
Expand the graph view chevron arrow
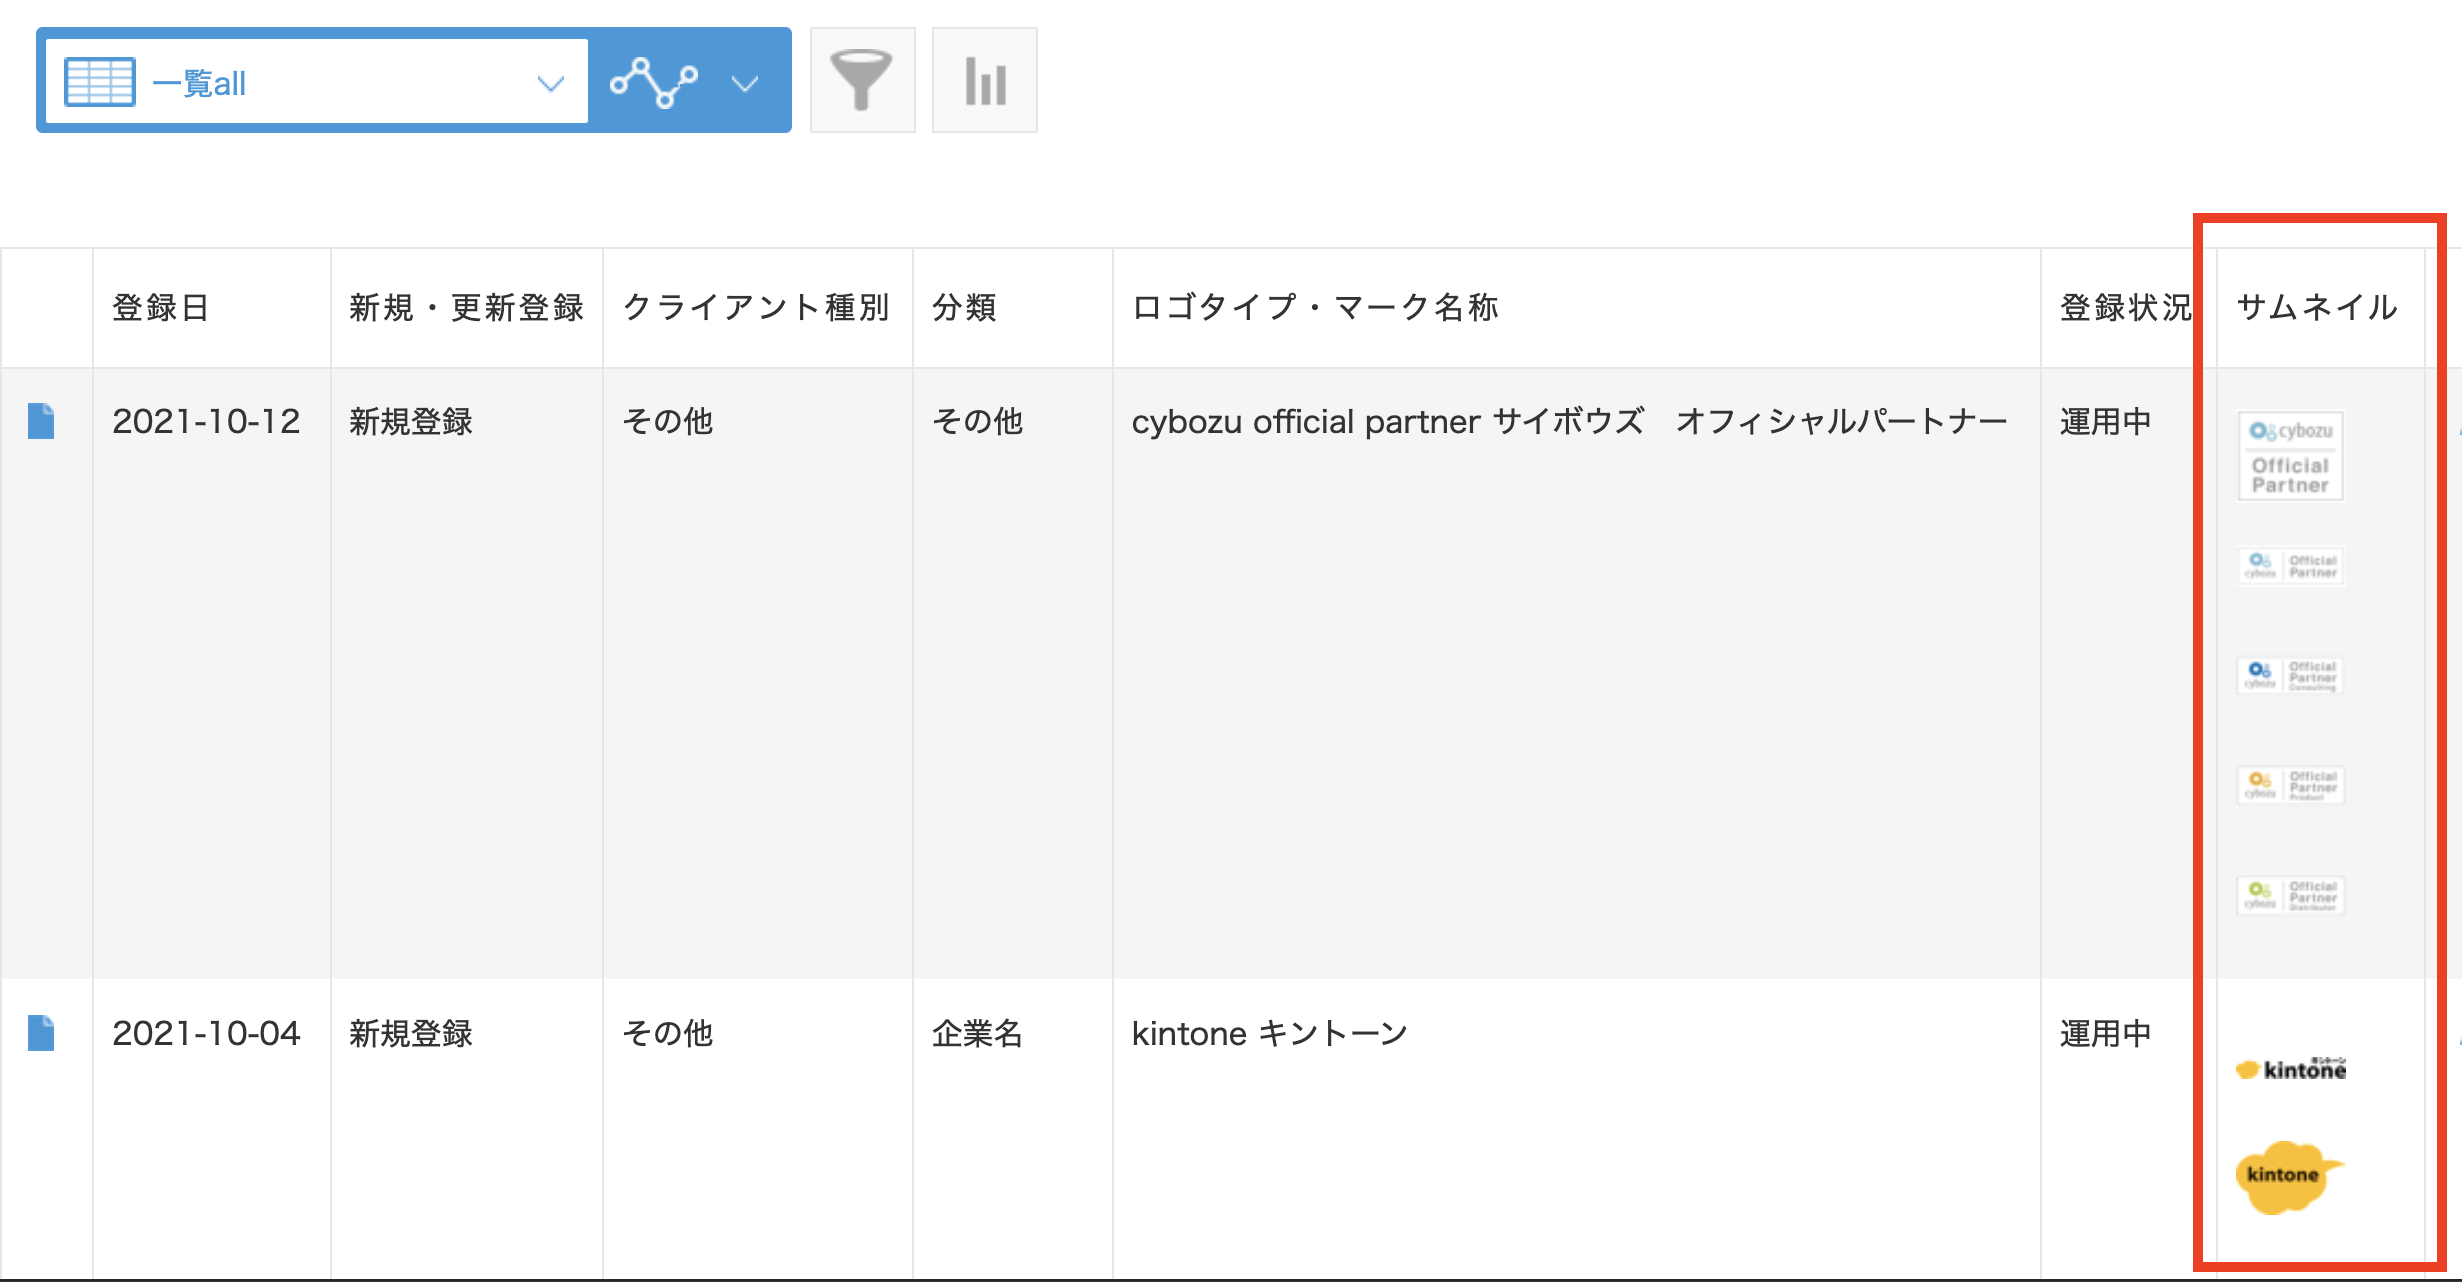point(745,83)
